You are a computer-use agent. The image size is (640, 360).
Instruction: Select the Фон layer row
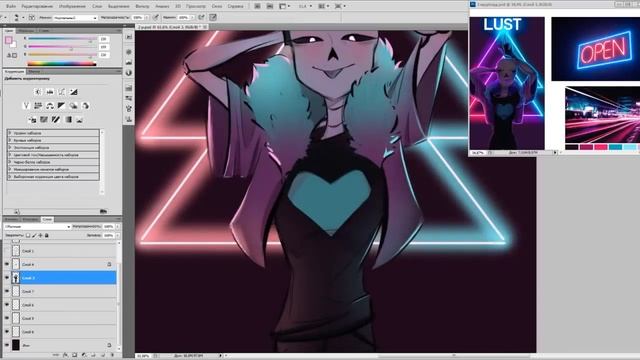[x=60, y=345]
